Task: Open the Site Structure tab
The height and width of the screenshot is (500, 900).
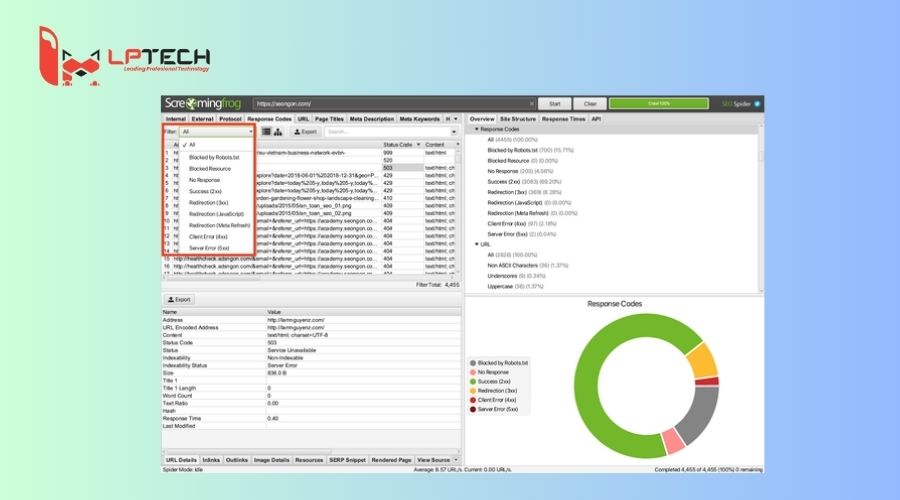Action: coord(518,119)
